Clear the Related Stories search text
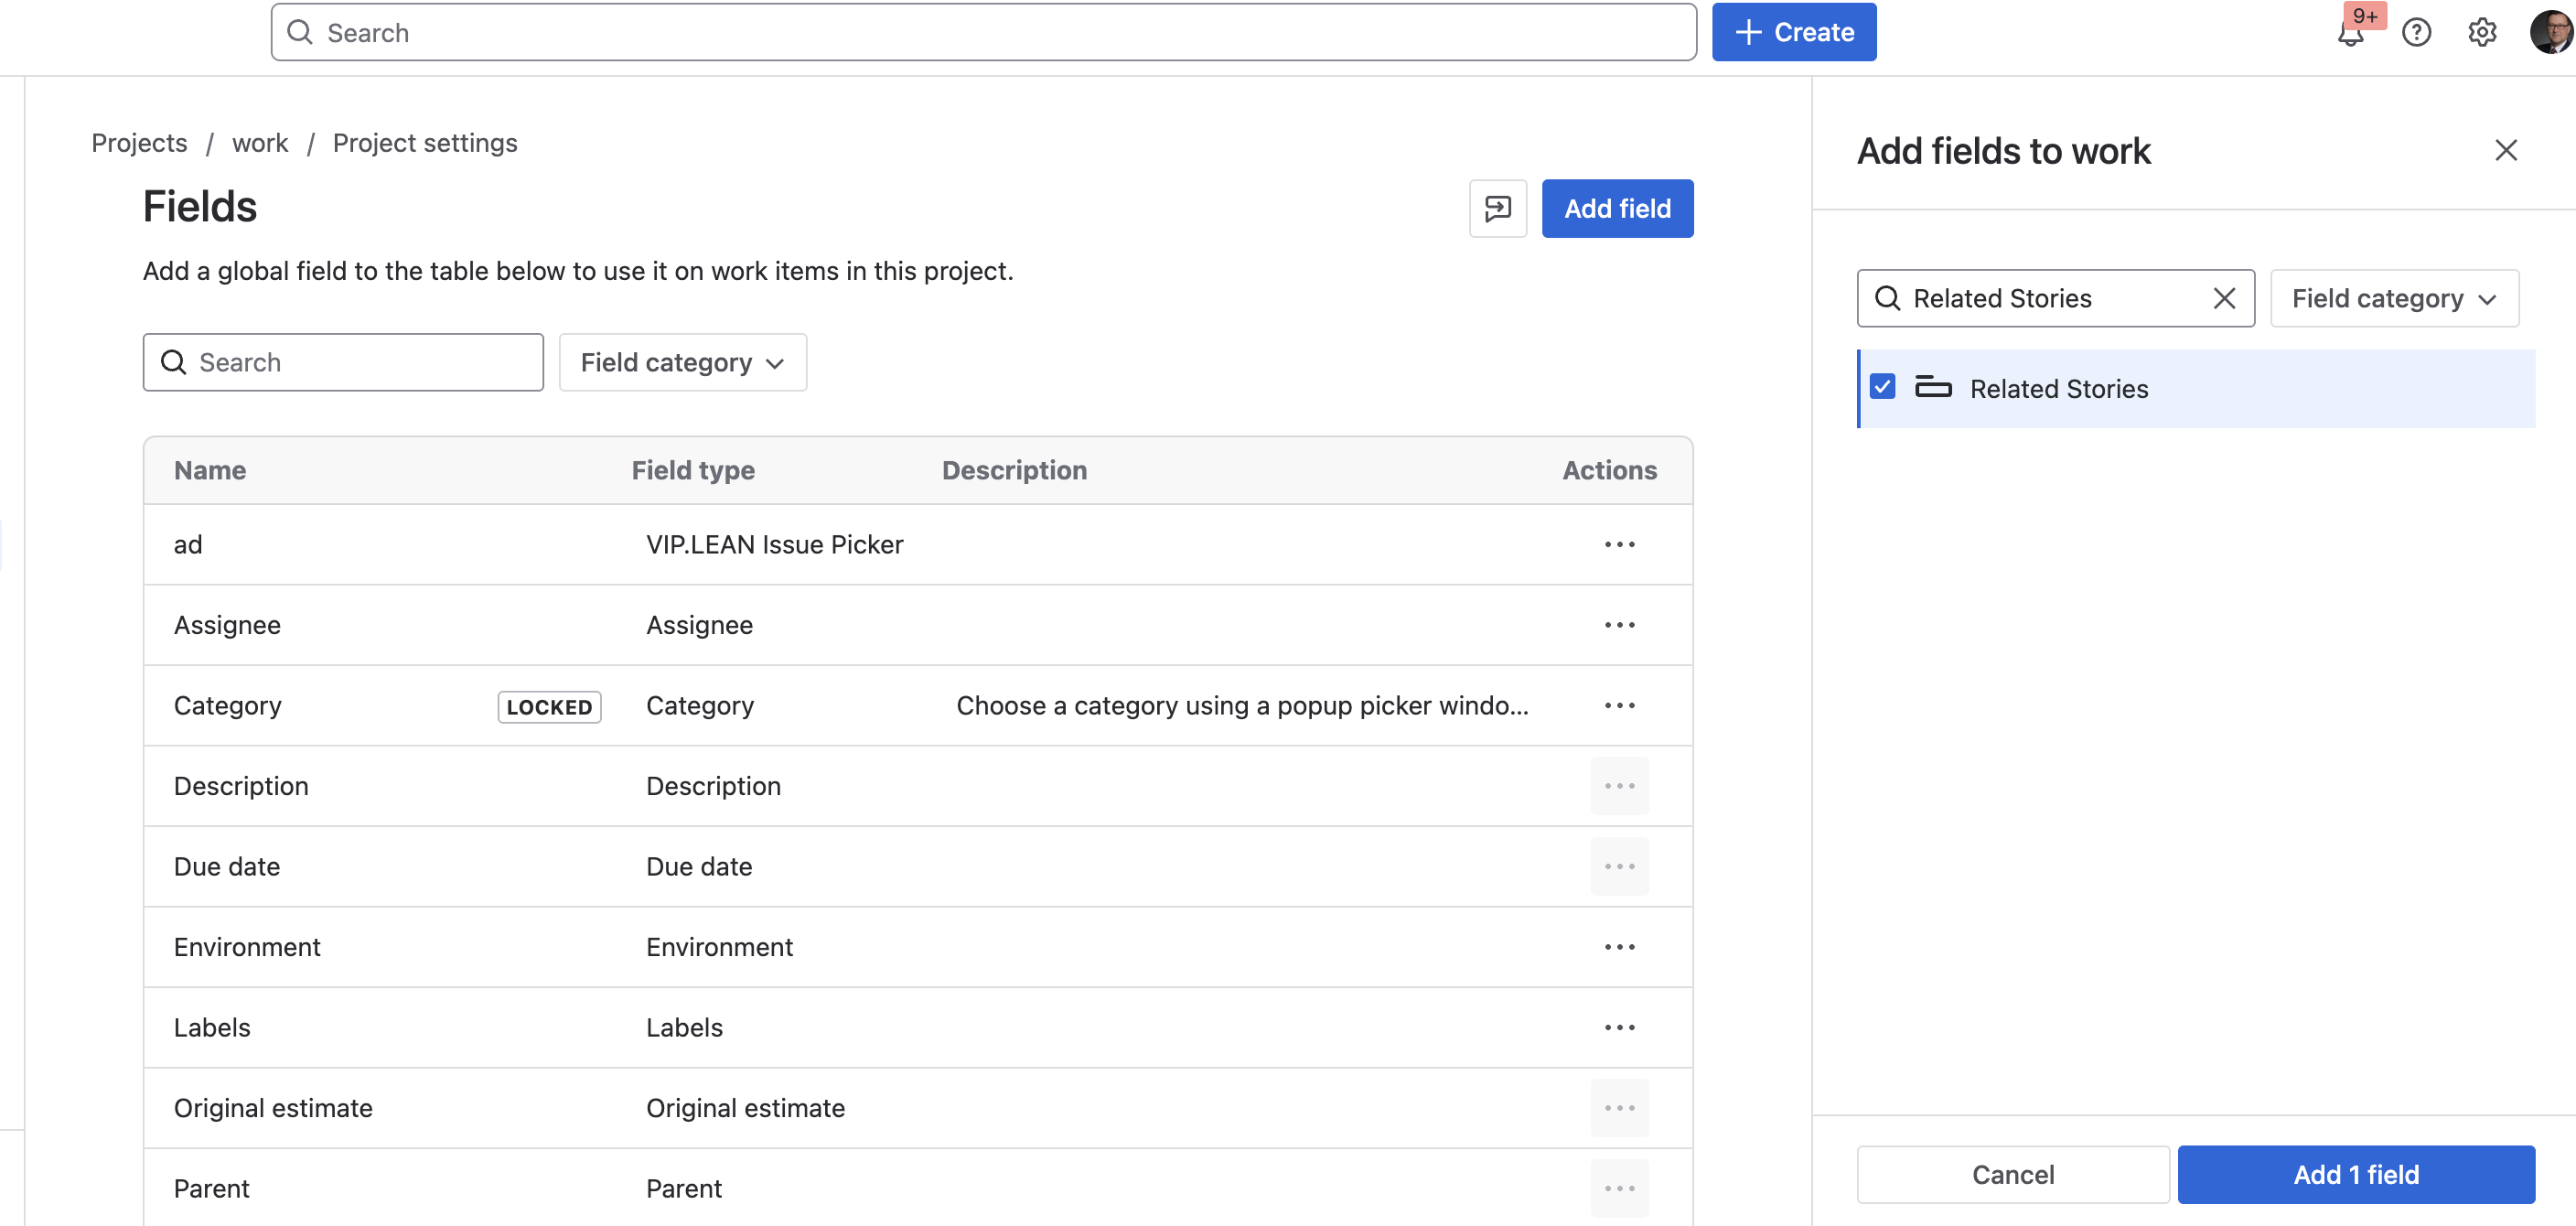The width and height of the screenshot is (2576, 1226). [x=2224, y=298]
